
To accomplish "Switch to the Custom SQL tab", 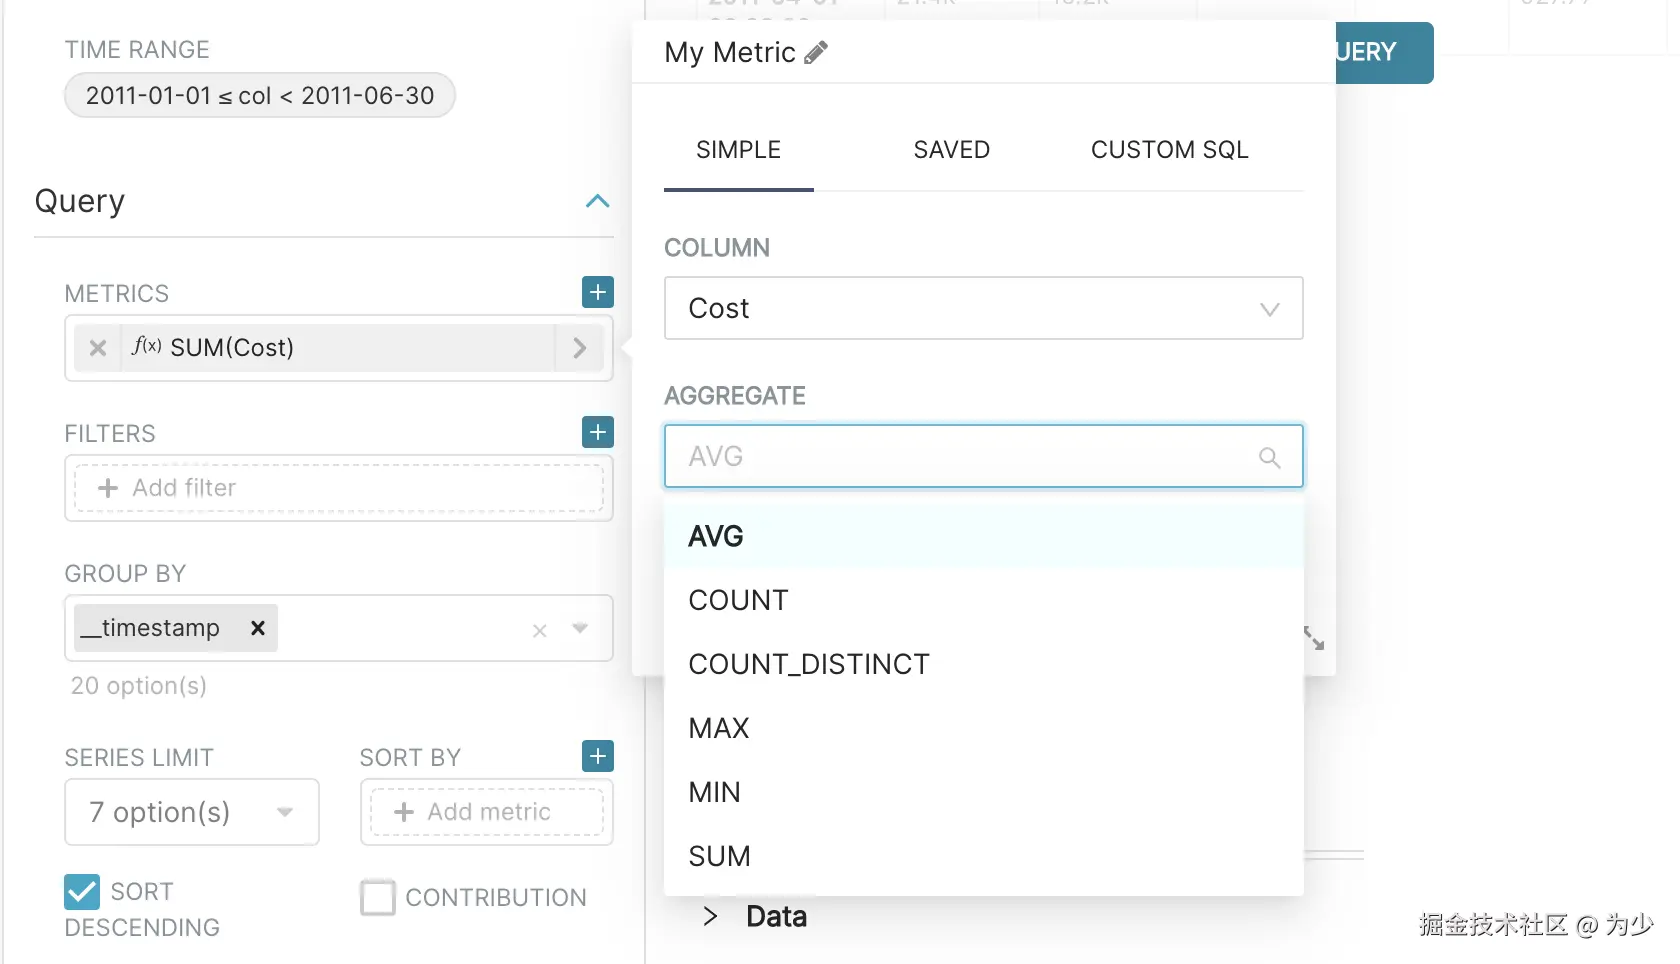I will (1169, 150).
